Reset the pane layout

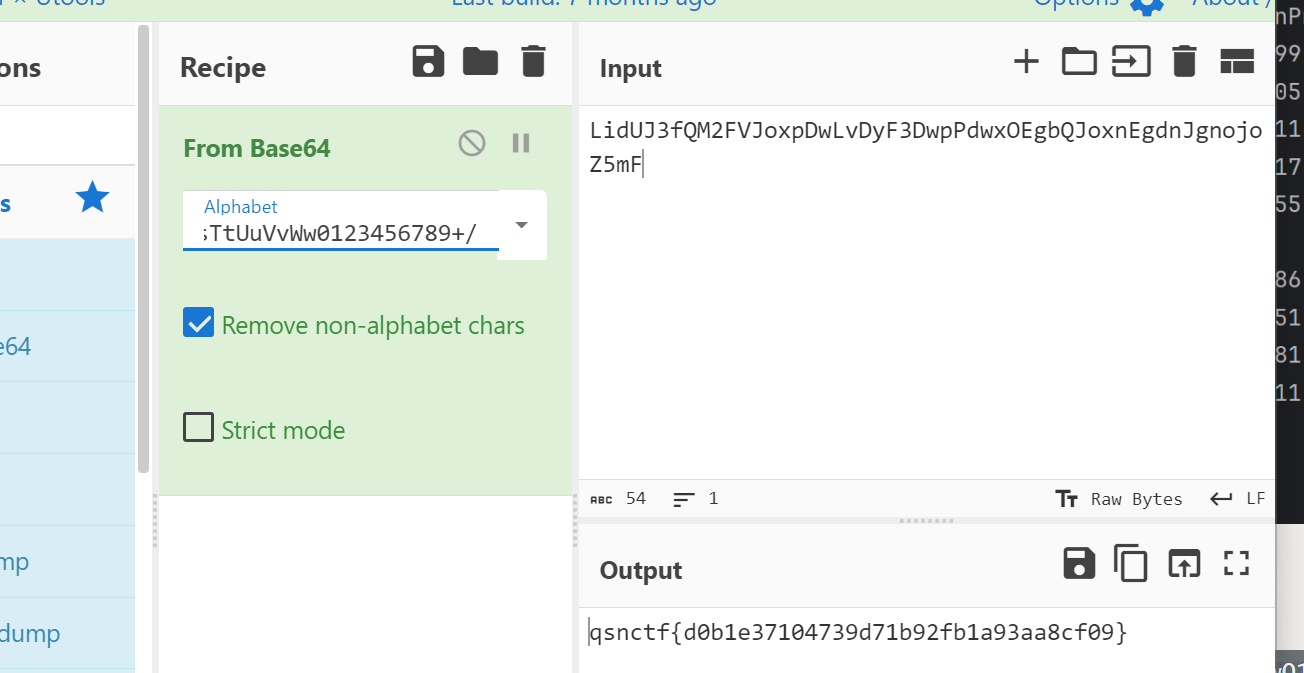click(1237, 62)
